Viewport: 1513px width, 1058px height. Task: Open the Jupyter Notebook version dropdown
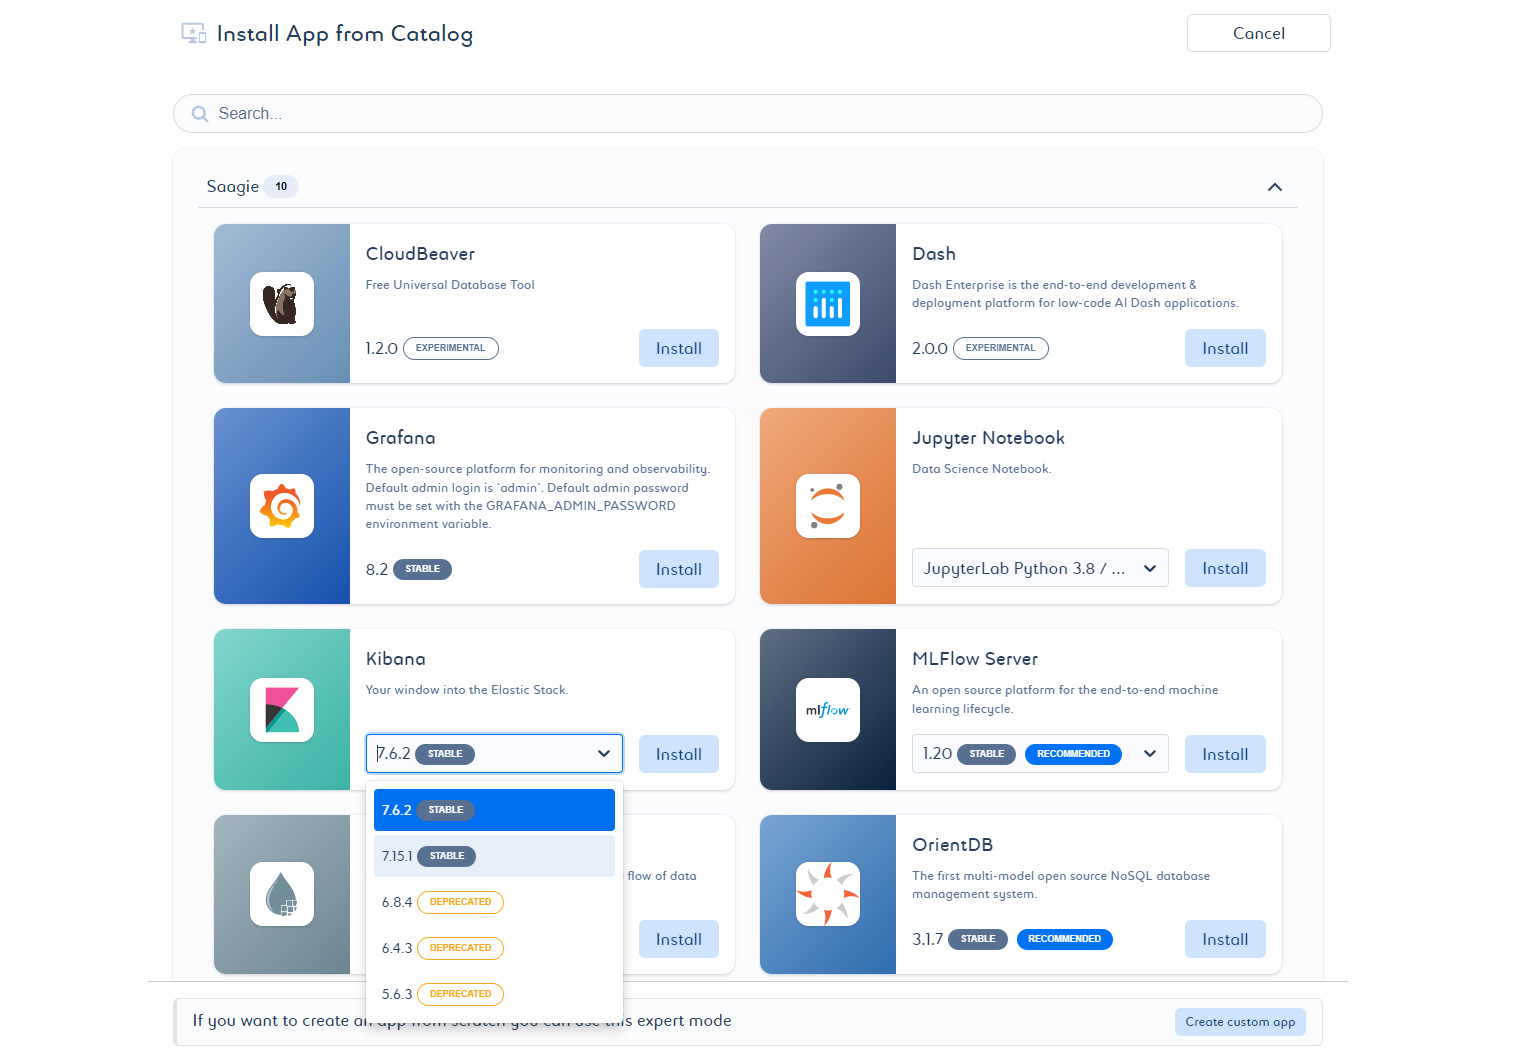1040,568
